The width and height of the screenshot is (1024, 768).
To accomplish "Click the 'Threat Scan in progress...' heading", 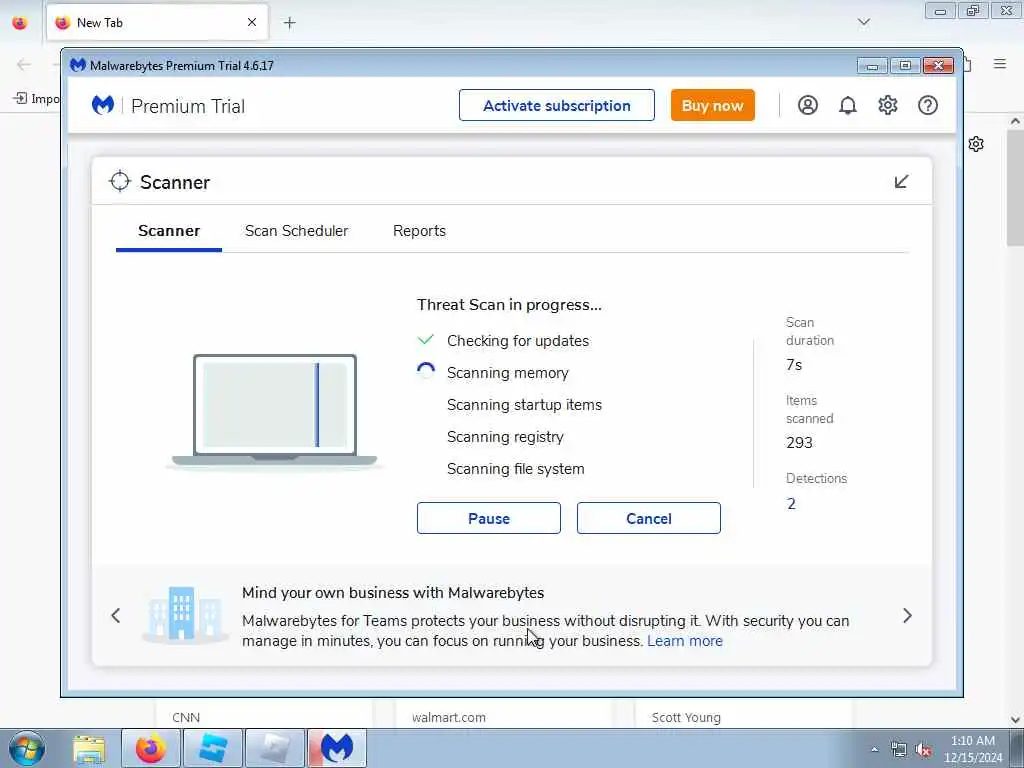I will (509, 305).
